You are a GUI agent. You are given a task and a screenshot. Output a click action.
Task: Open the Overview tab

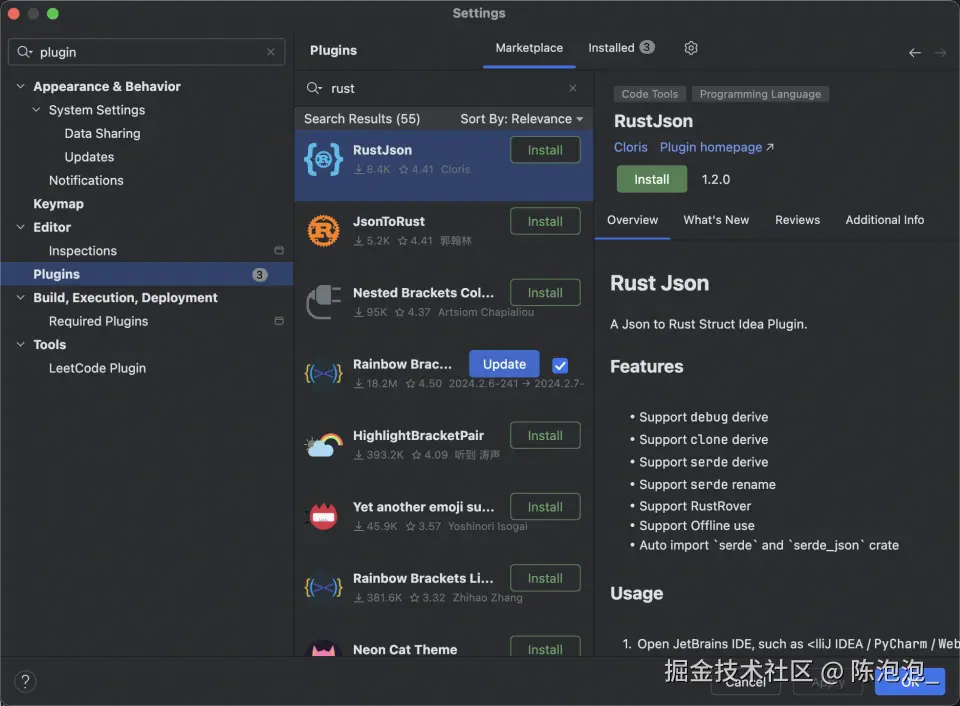coord(632,220)
